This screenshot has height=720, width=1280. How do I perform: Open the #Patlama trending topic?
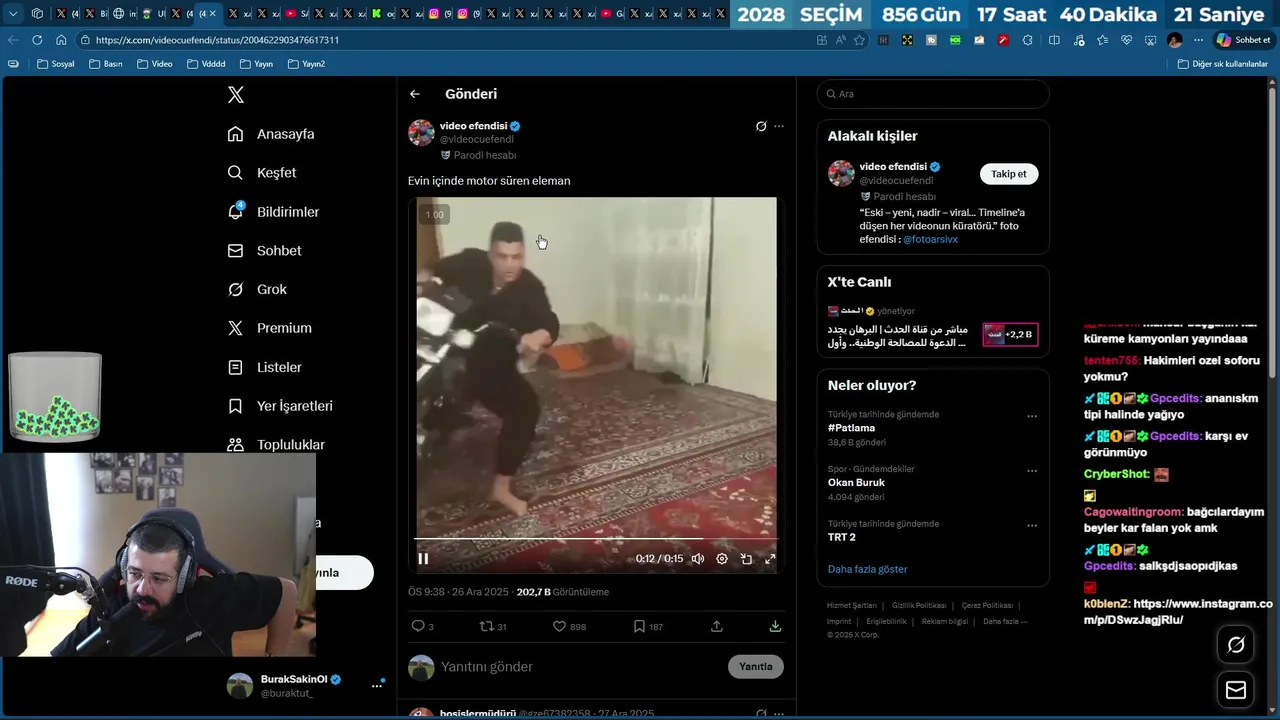(x=852, y=428)
